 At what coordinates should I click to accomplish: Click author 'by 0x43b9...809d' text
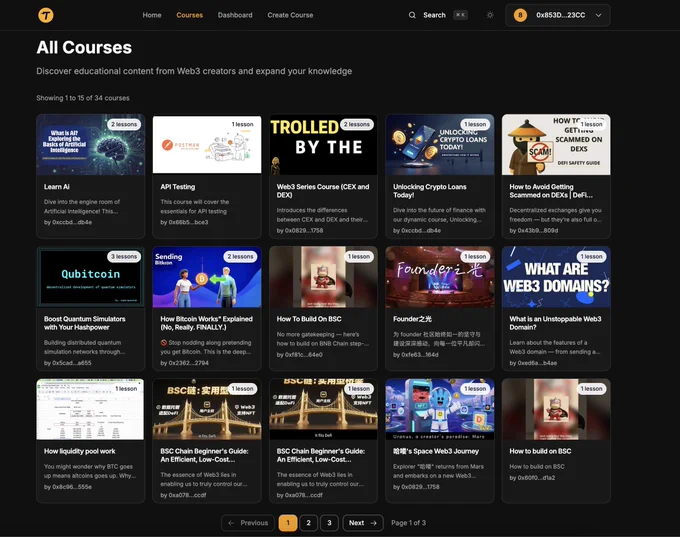click(x=534, y=230)
